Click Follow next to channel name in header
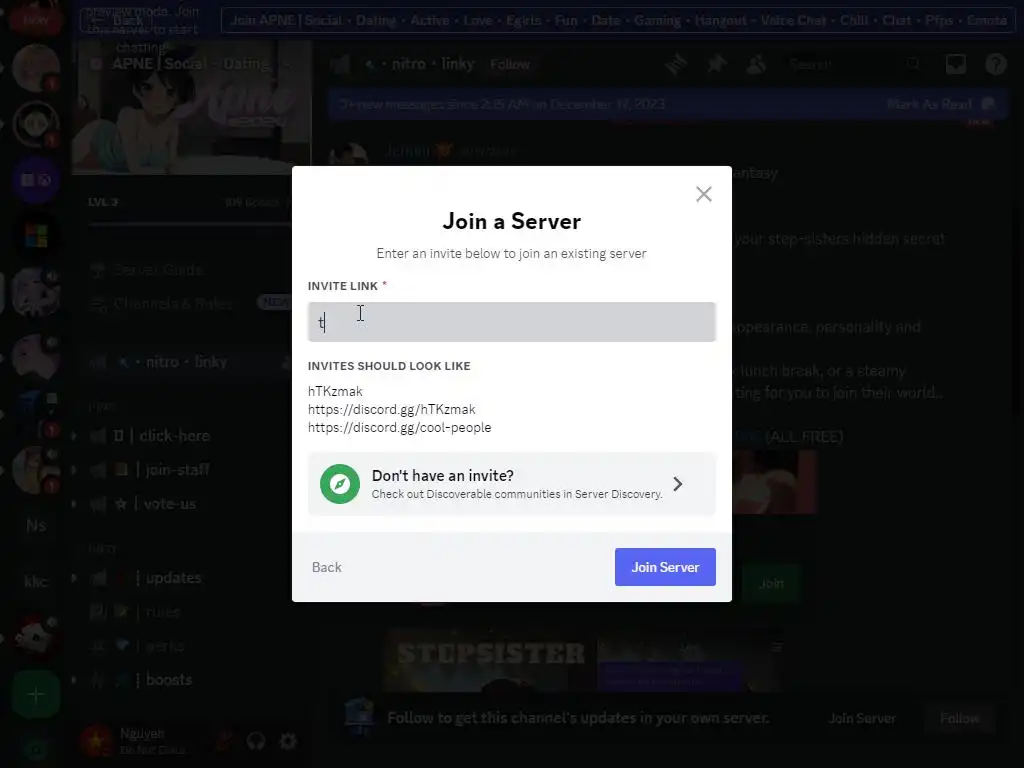1024x768 pixels. coord(510,64)
